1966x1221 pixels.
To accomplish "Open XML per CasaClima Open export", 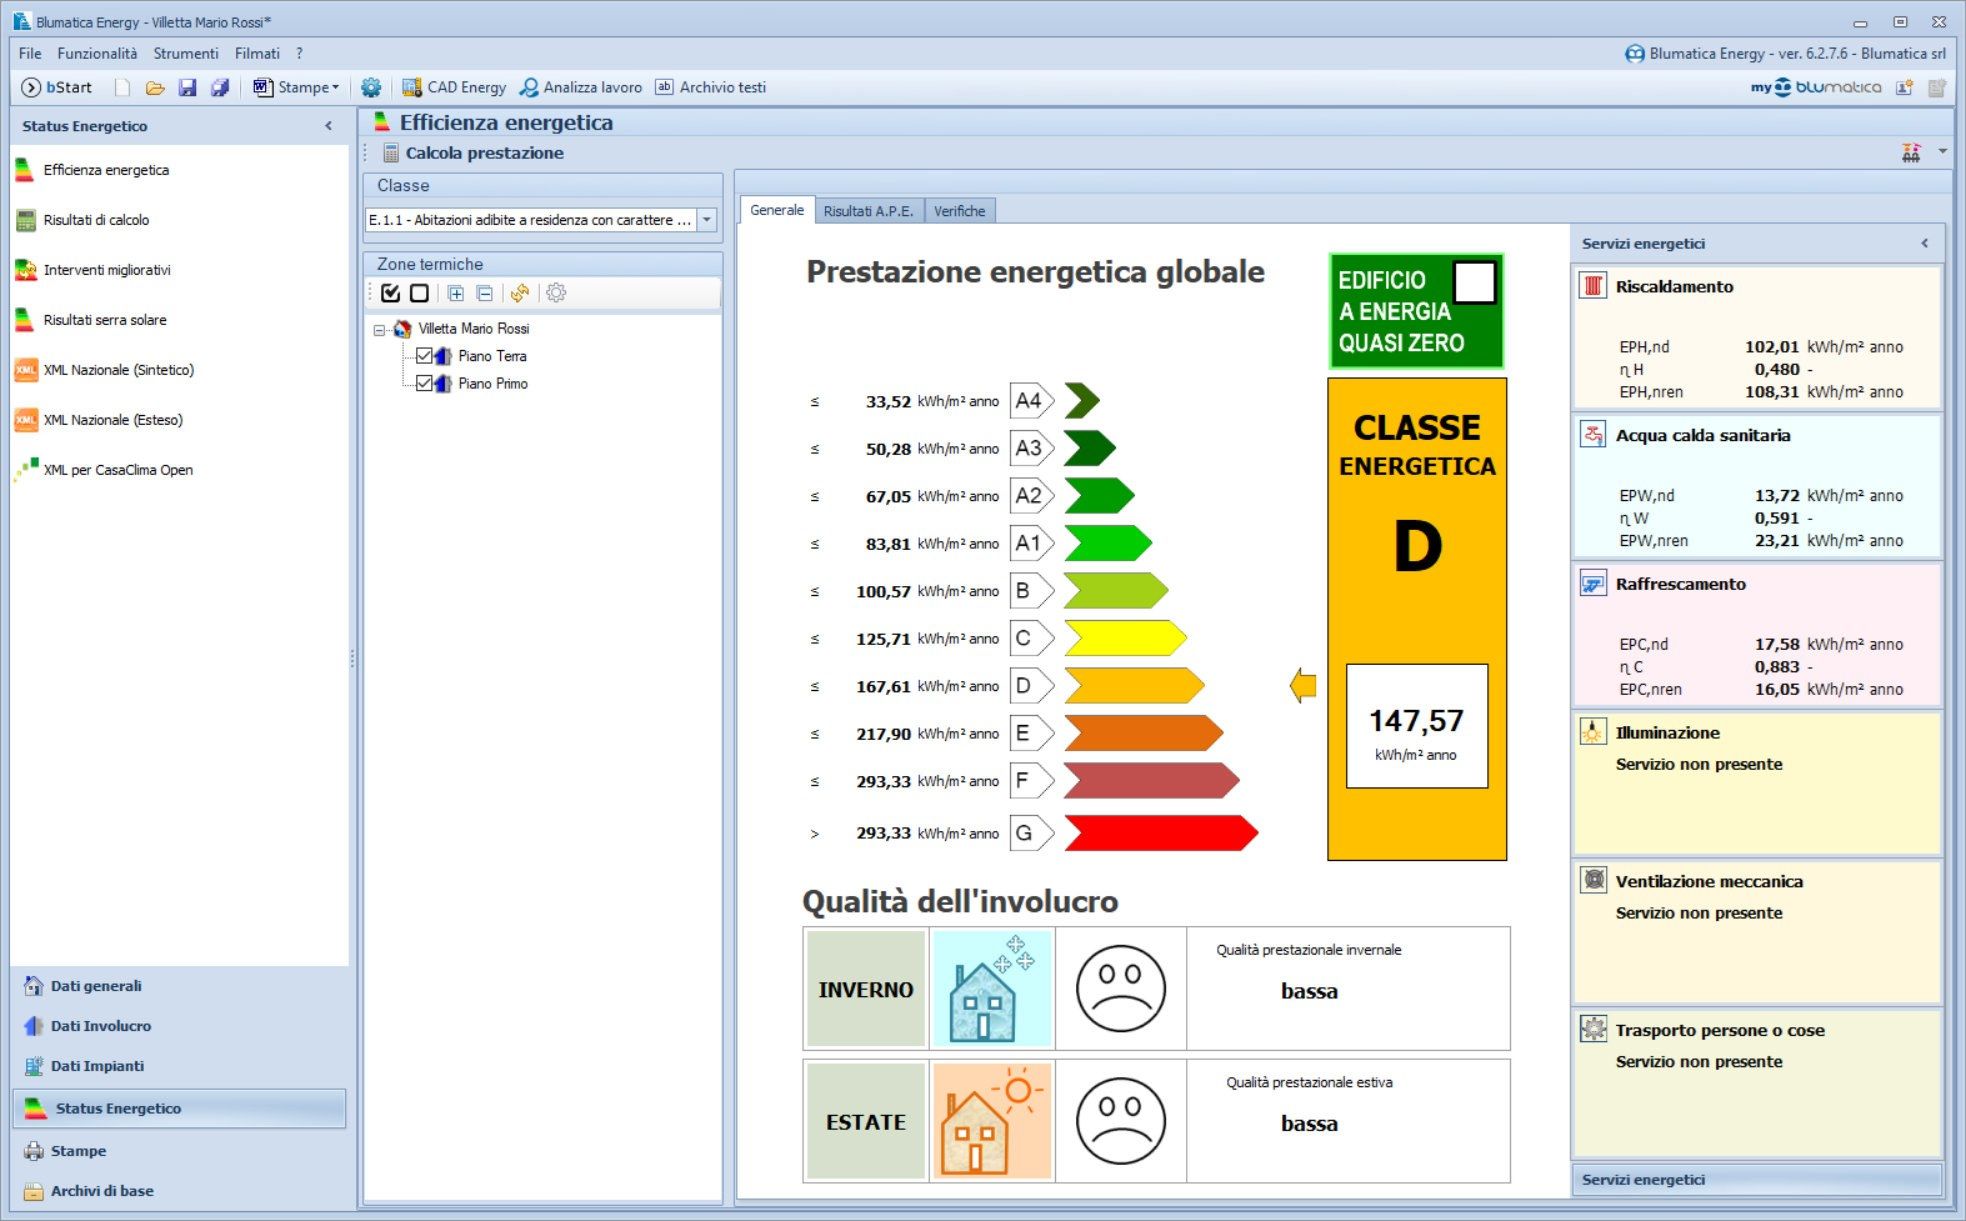I will [118, 469].
